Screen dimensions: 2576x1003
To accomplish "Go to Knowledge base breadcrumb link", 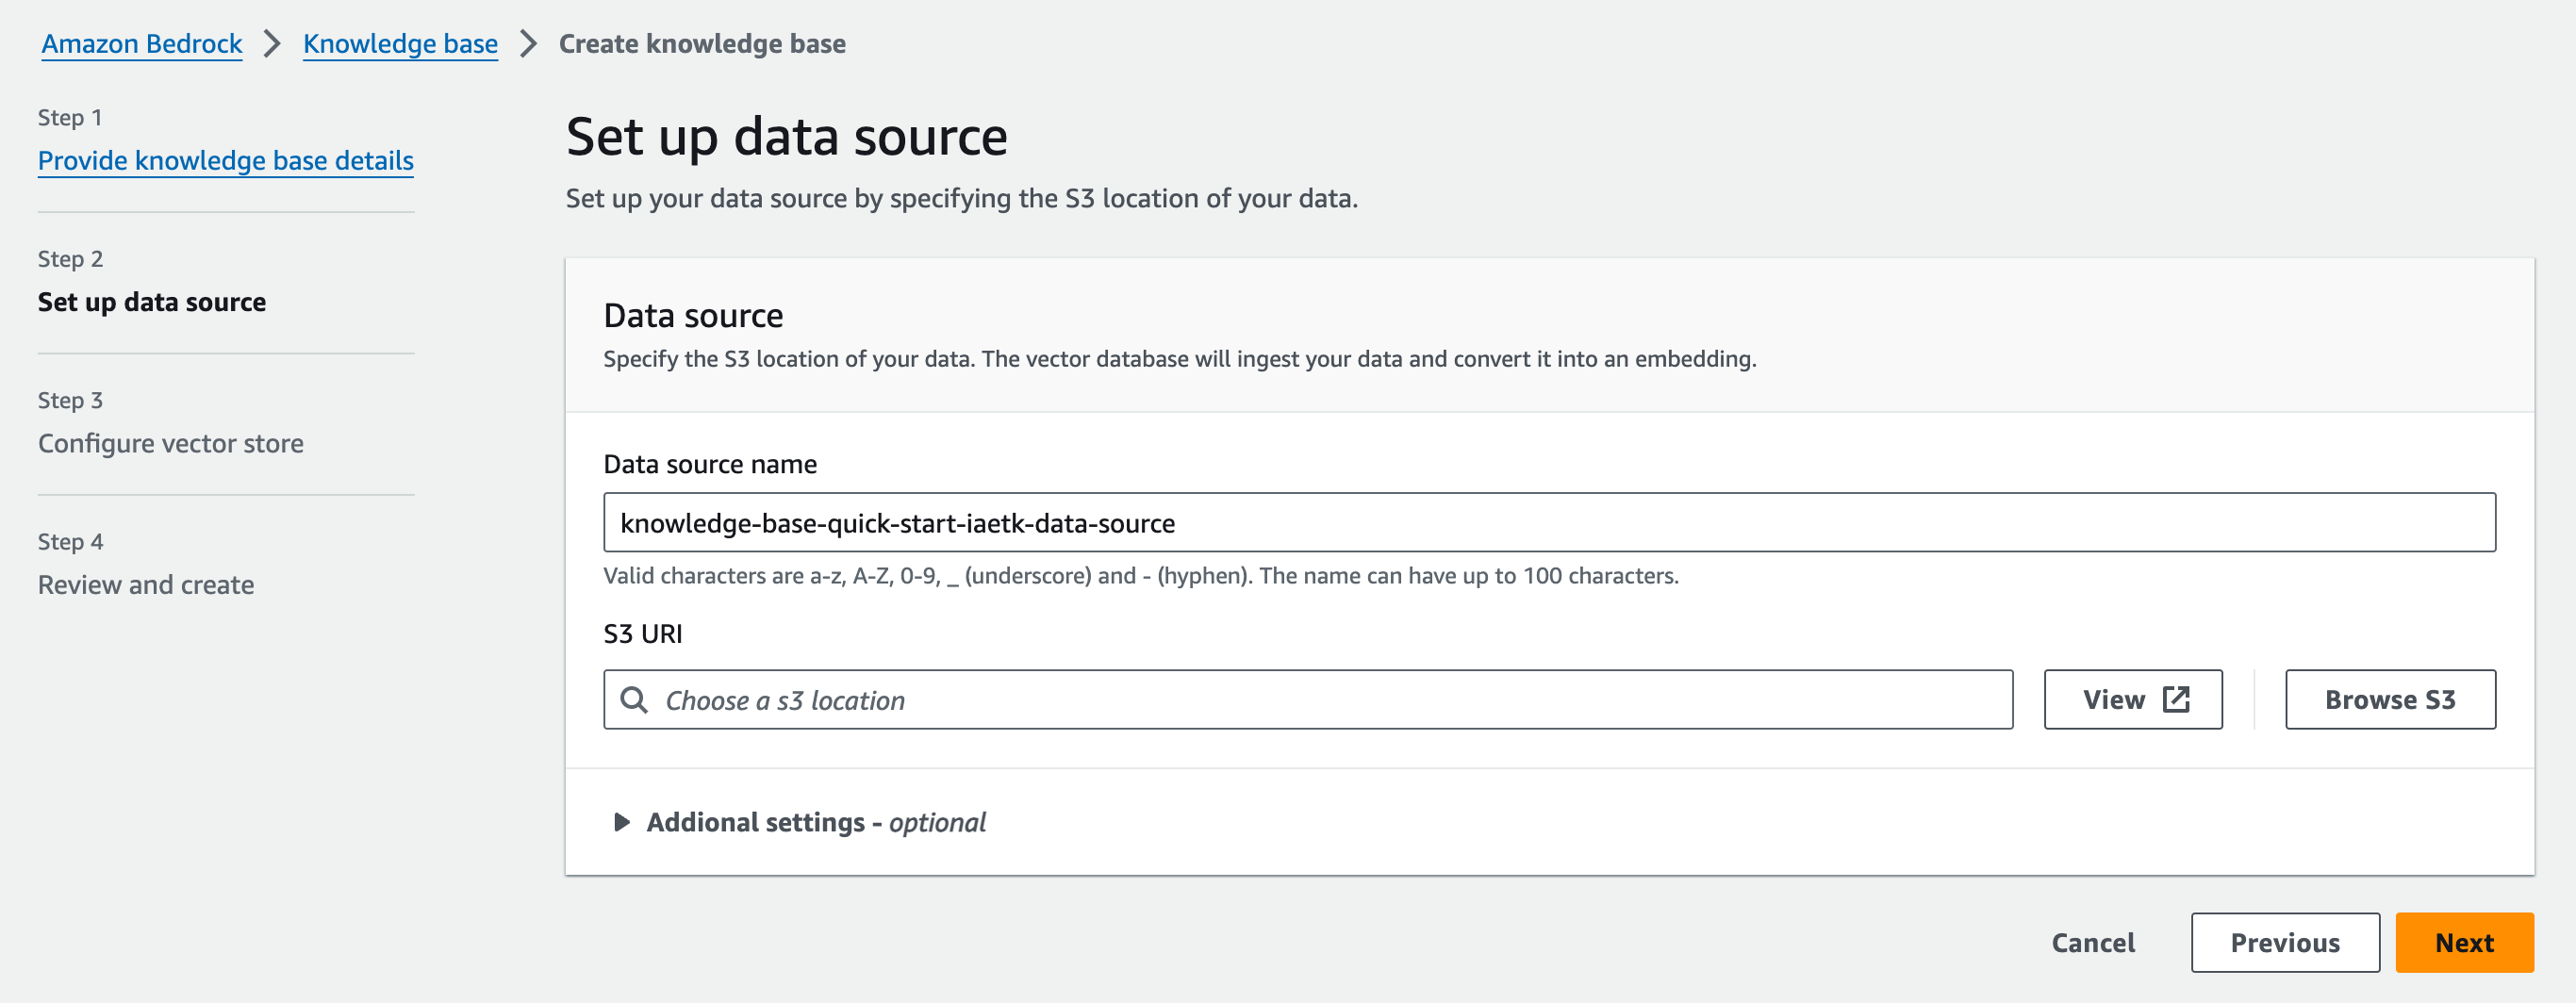I will pyautogui.click(x=400, y=44).
